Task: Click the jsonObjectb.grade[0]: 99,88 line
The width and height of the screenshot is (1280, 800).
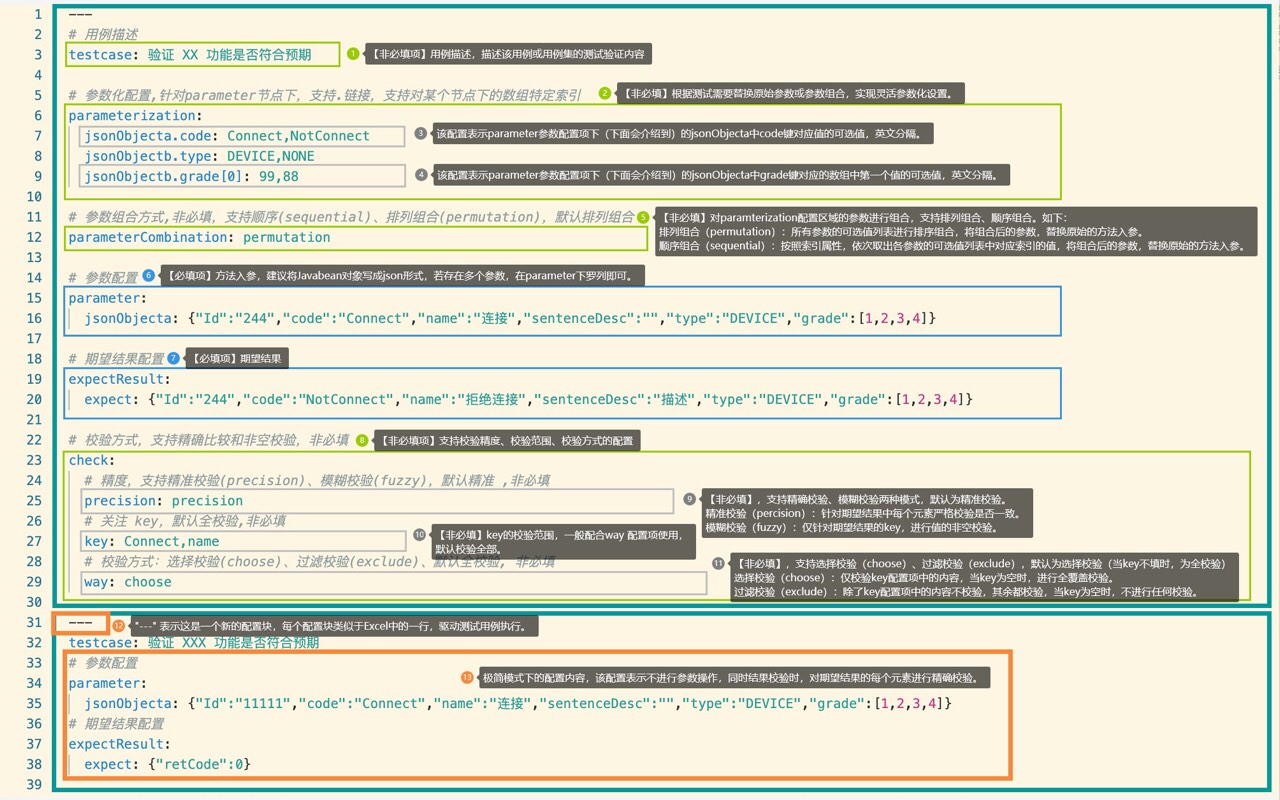Action: click(x=242, y=176)
